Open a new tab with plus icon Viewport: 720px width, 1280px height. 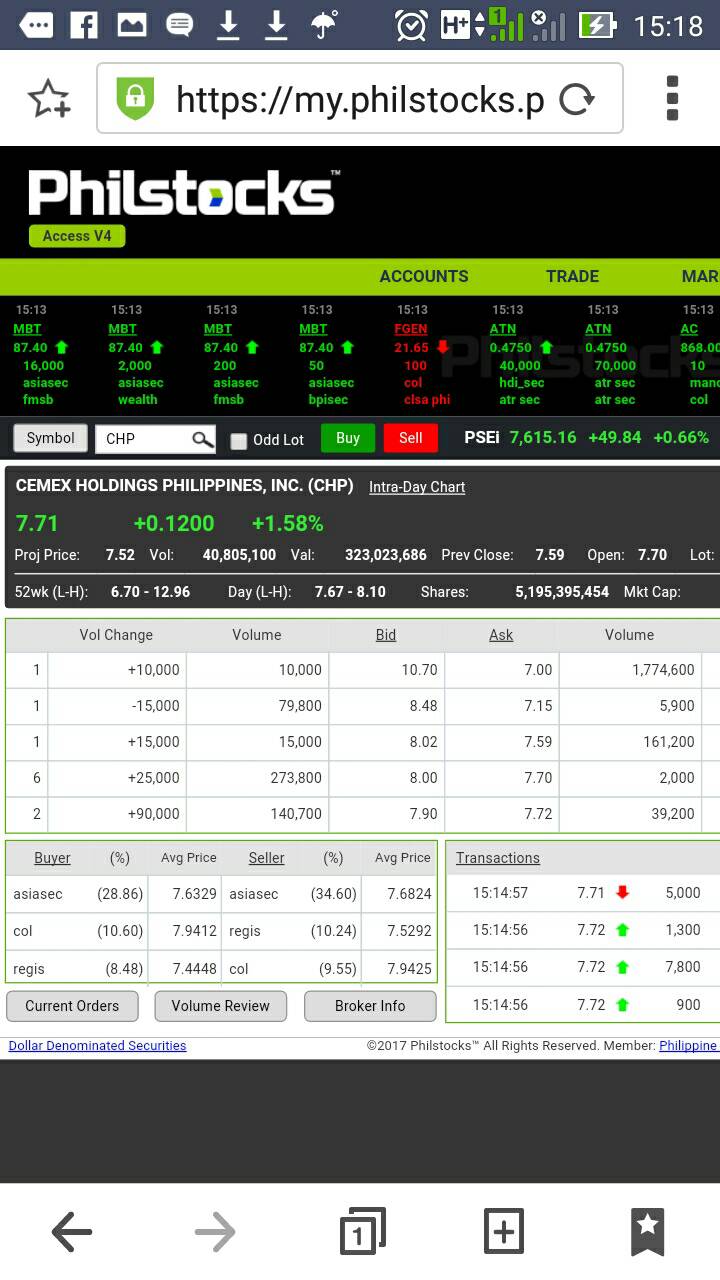[x=504, y=1231]
